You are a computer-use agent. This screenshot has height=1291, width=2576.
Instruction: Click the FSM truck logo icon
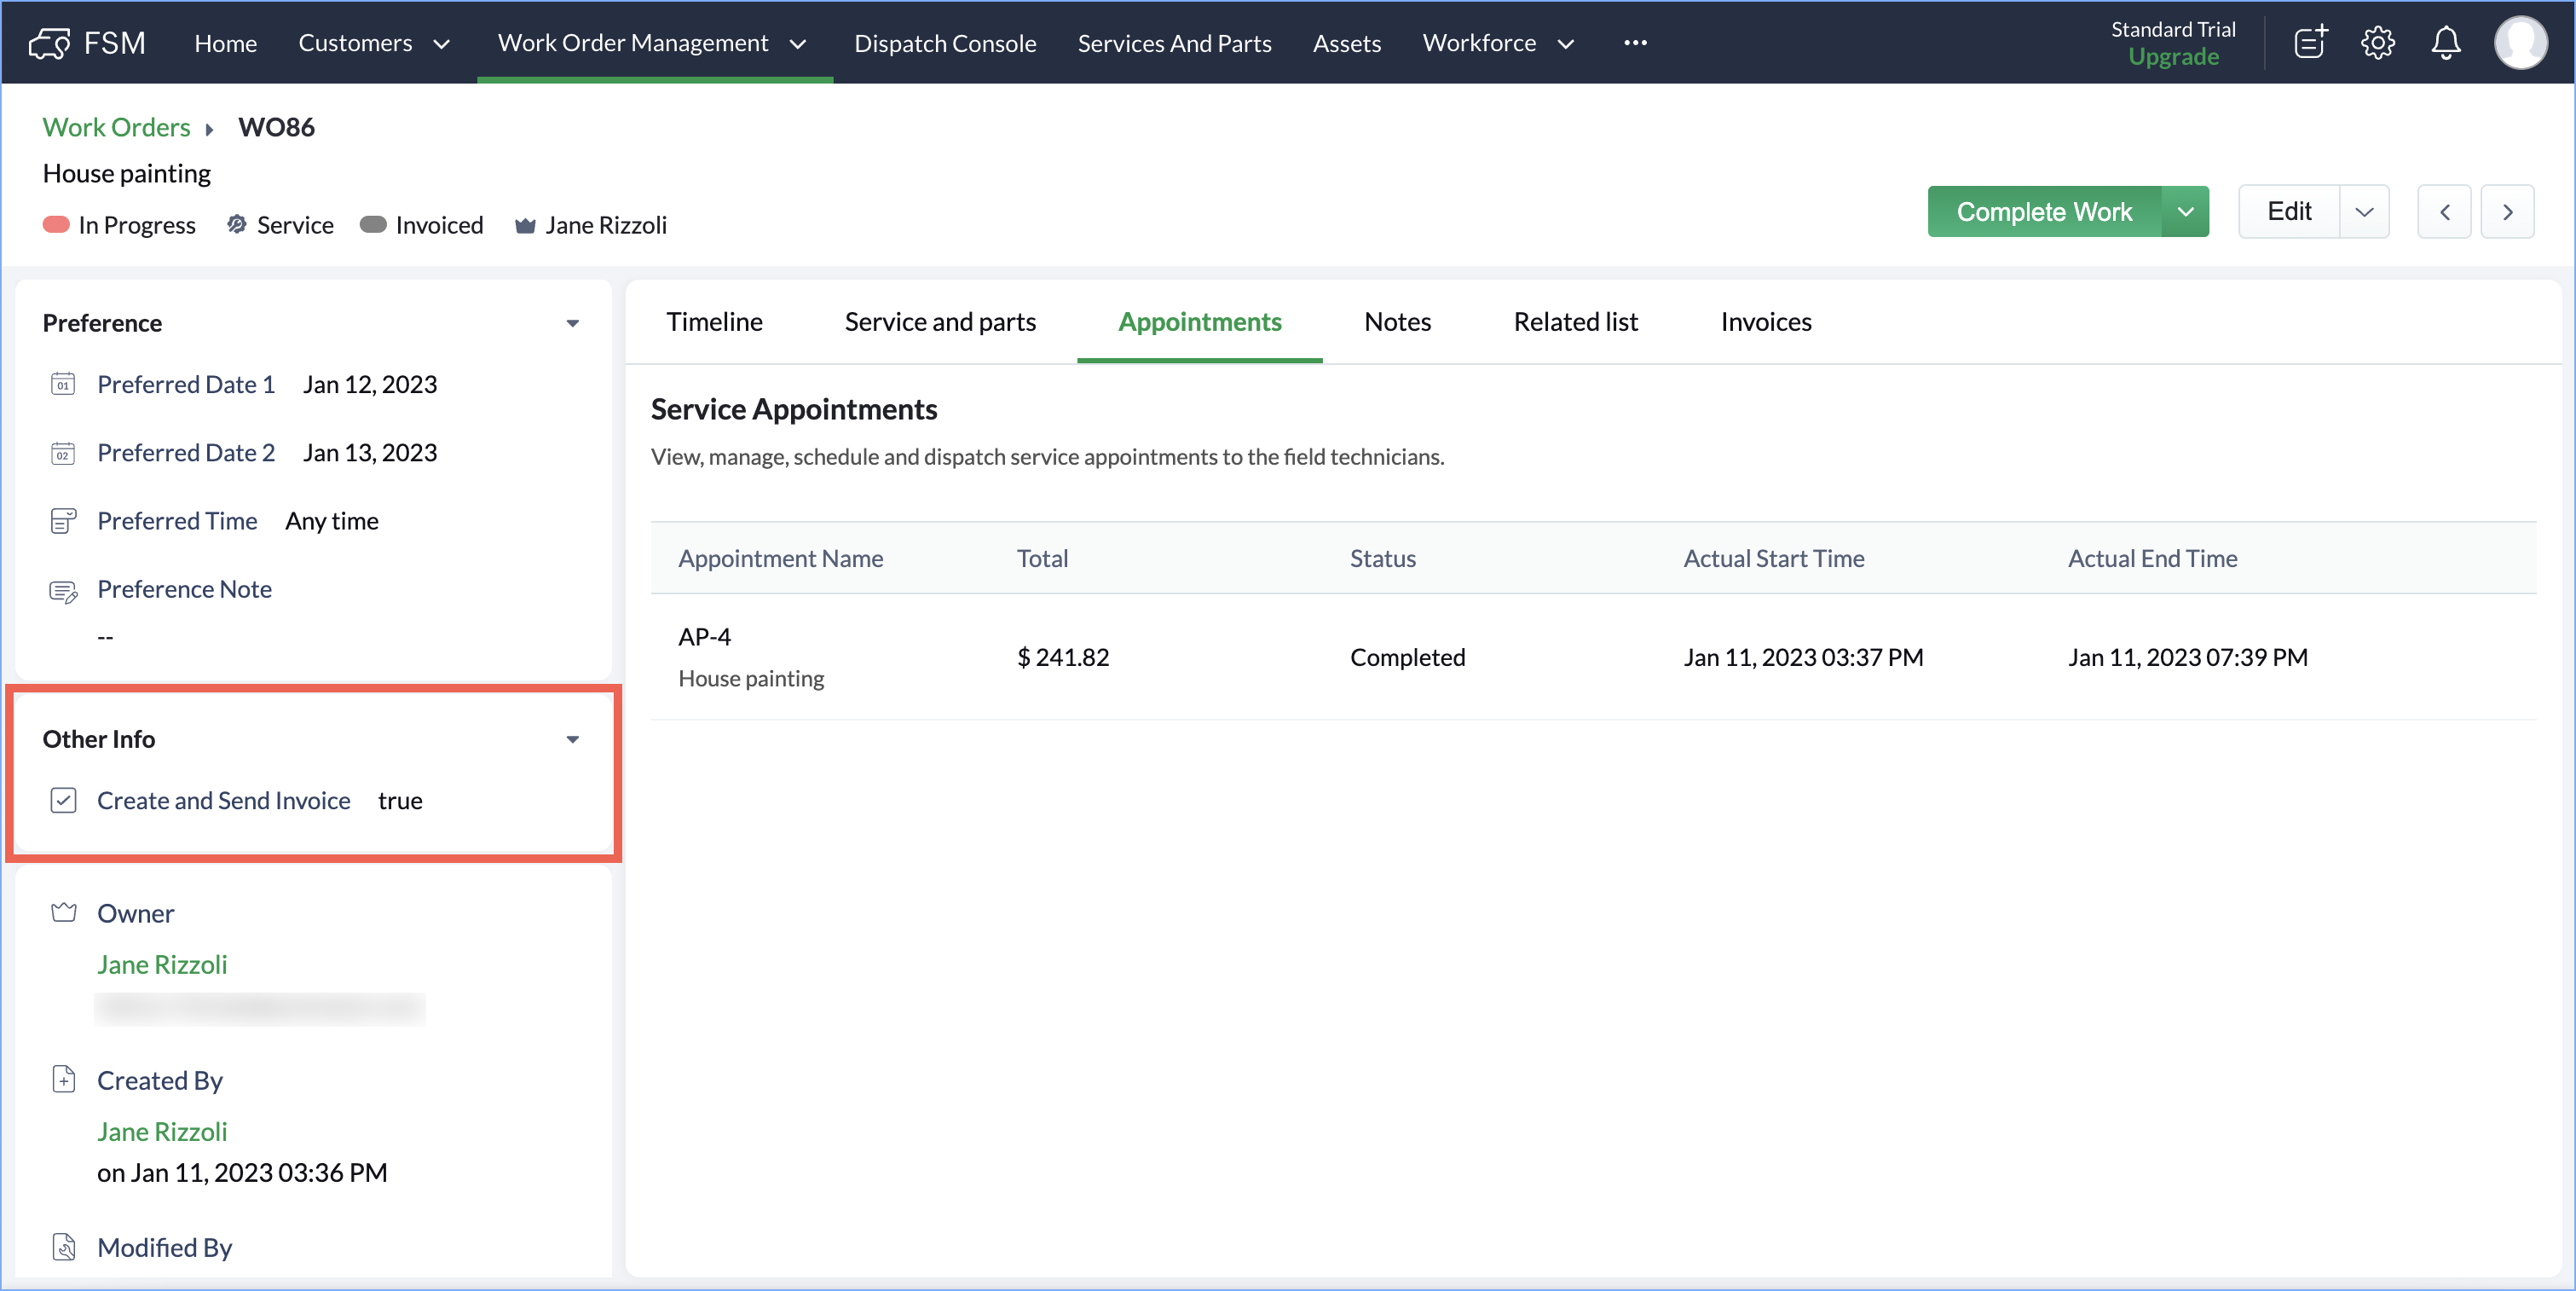point(49,43)
